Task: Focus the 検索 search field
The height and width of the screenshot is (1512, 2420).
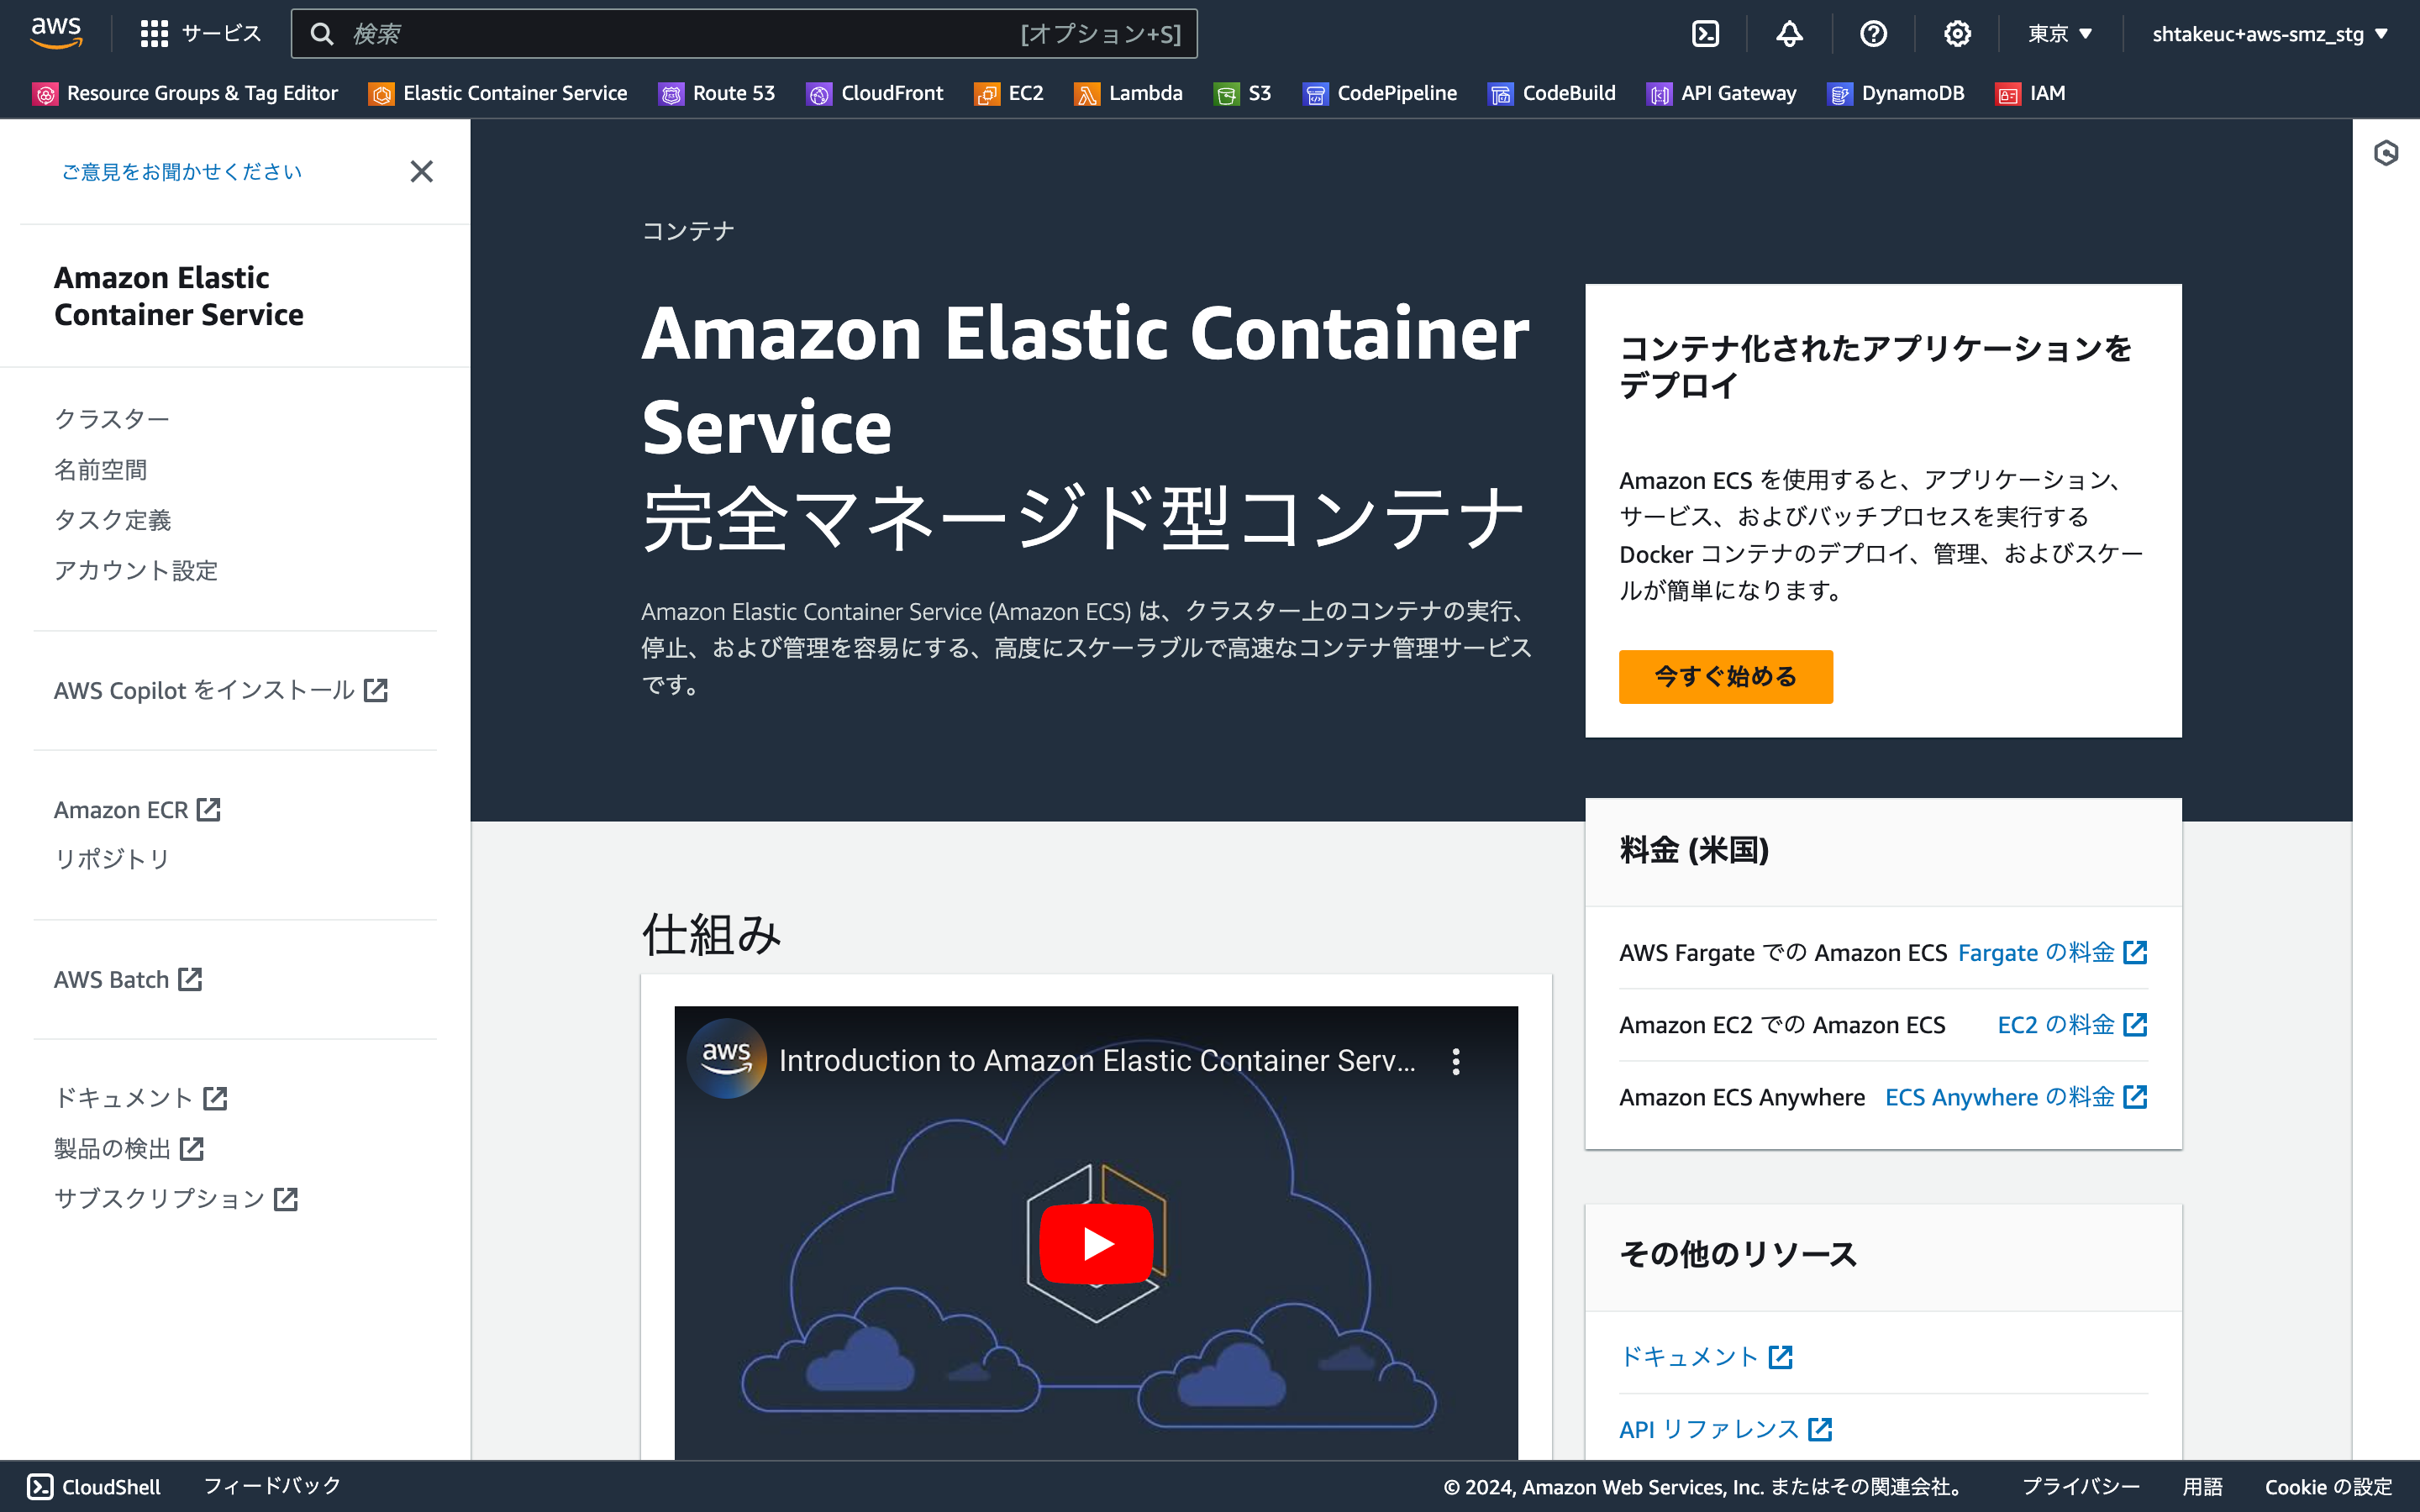Action: pyautogui.click(x=744, y=34)
